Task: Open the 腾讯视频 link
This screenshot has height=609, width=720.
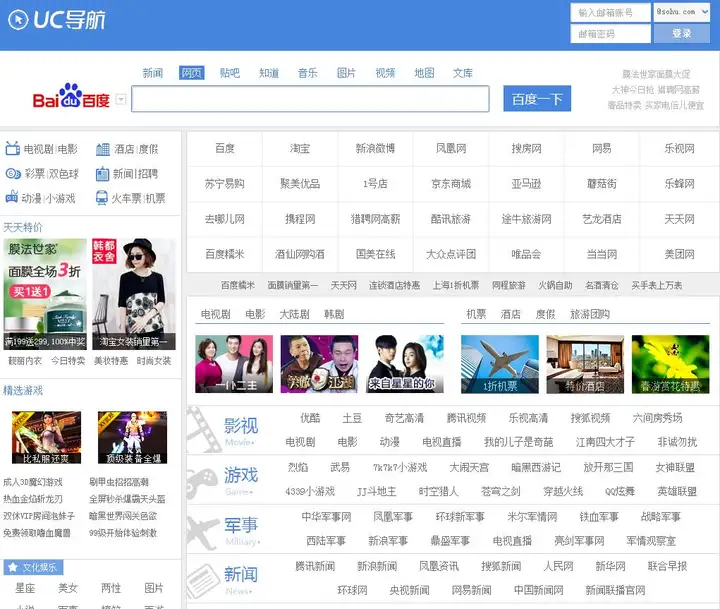Action: click(466, 418)
